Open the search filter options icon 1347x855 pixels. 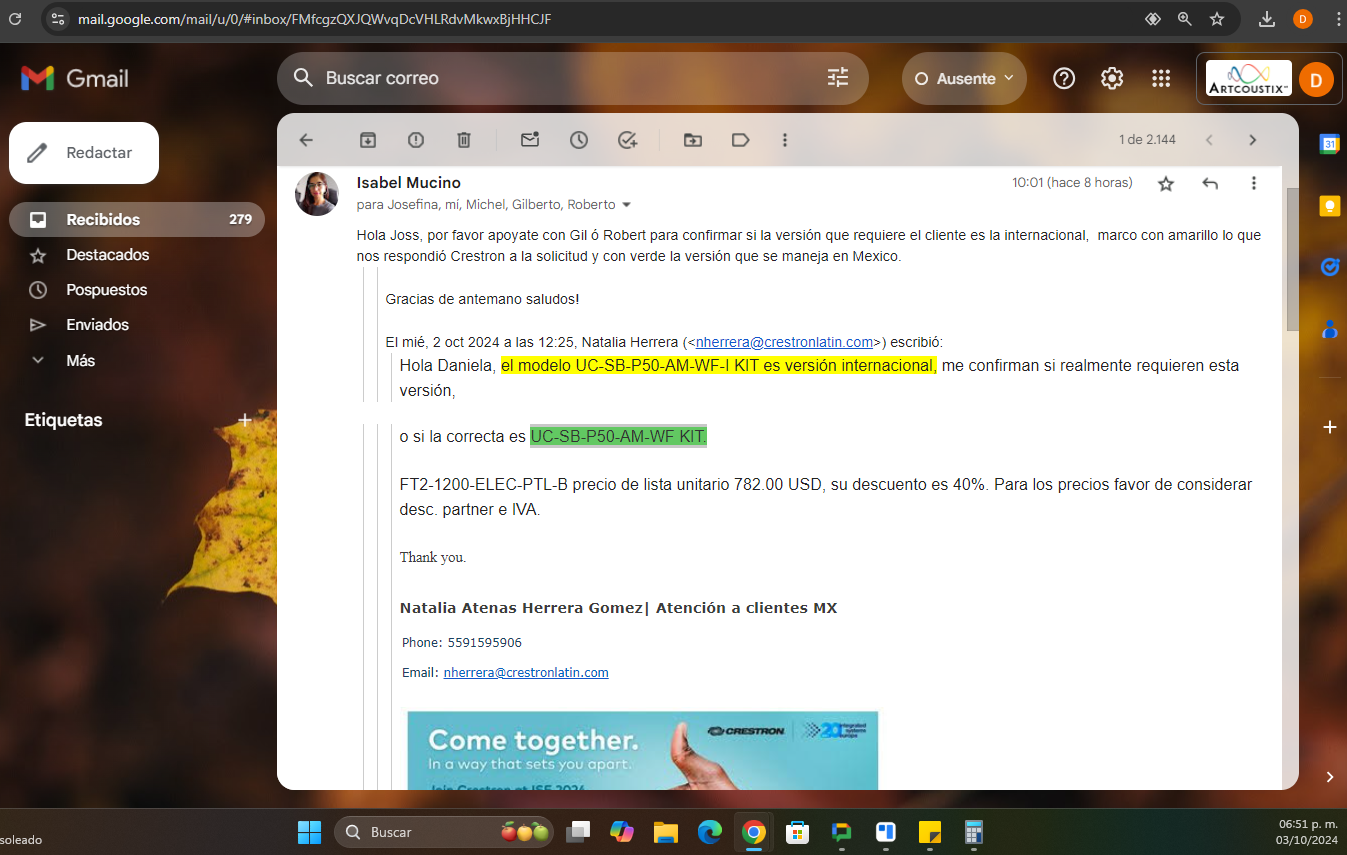point(838,78)
